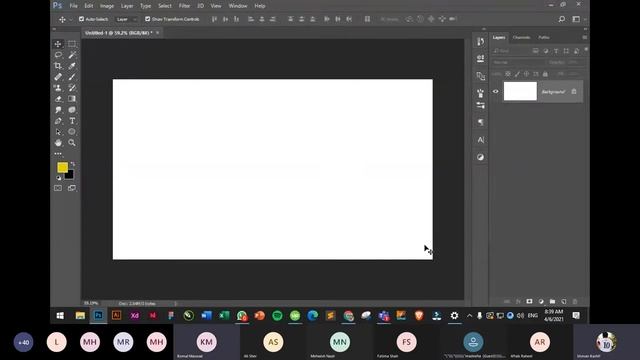Open the History panel icon
This screenshot has width=640, height=360.
[480, 41]
